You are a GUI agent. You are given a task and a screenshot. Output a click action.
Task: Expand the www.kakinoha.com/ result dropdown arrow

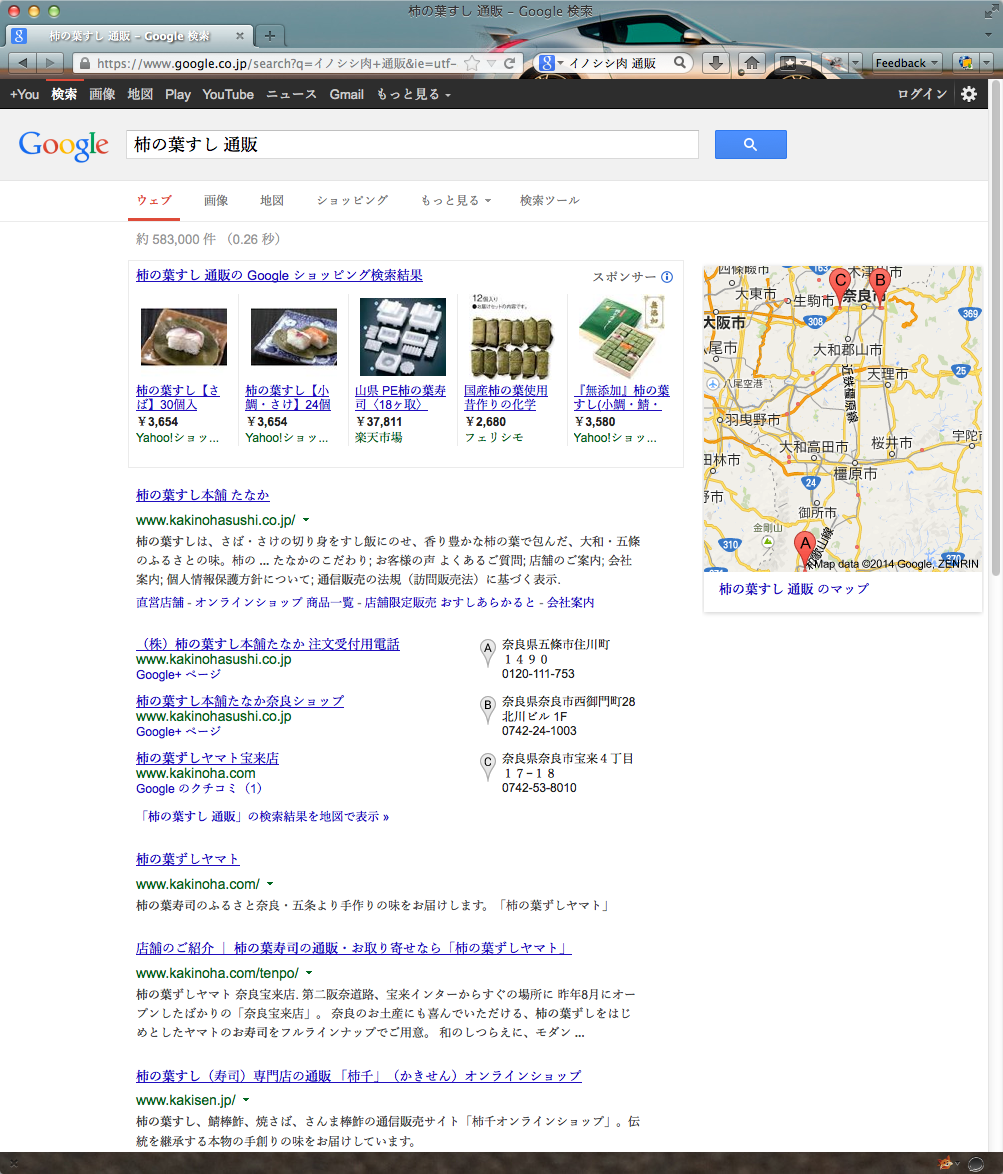click(270, 883)
